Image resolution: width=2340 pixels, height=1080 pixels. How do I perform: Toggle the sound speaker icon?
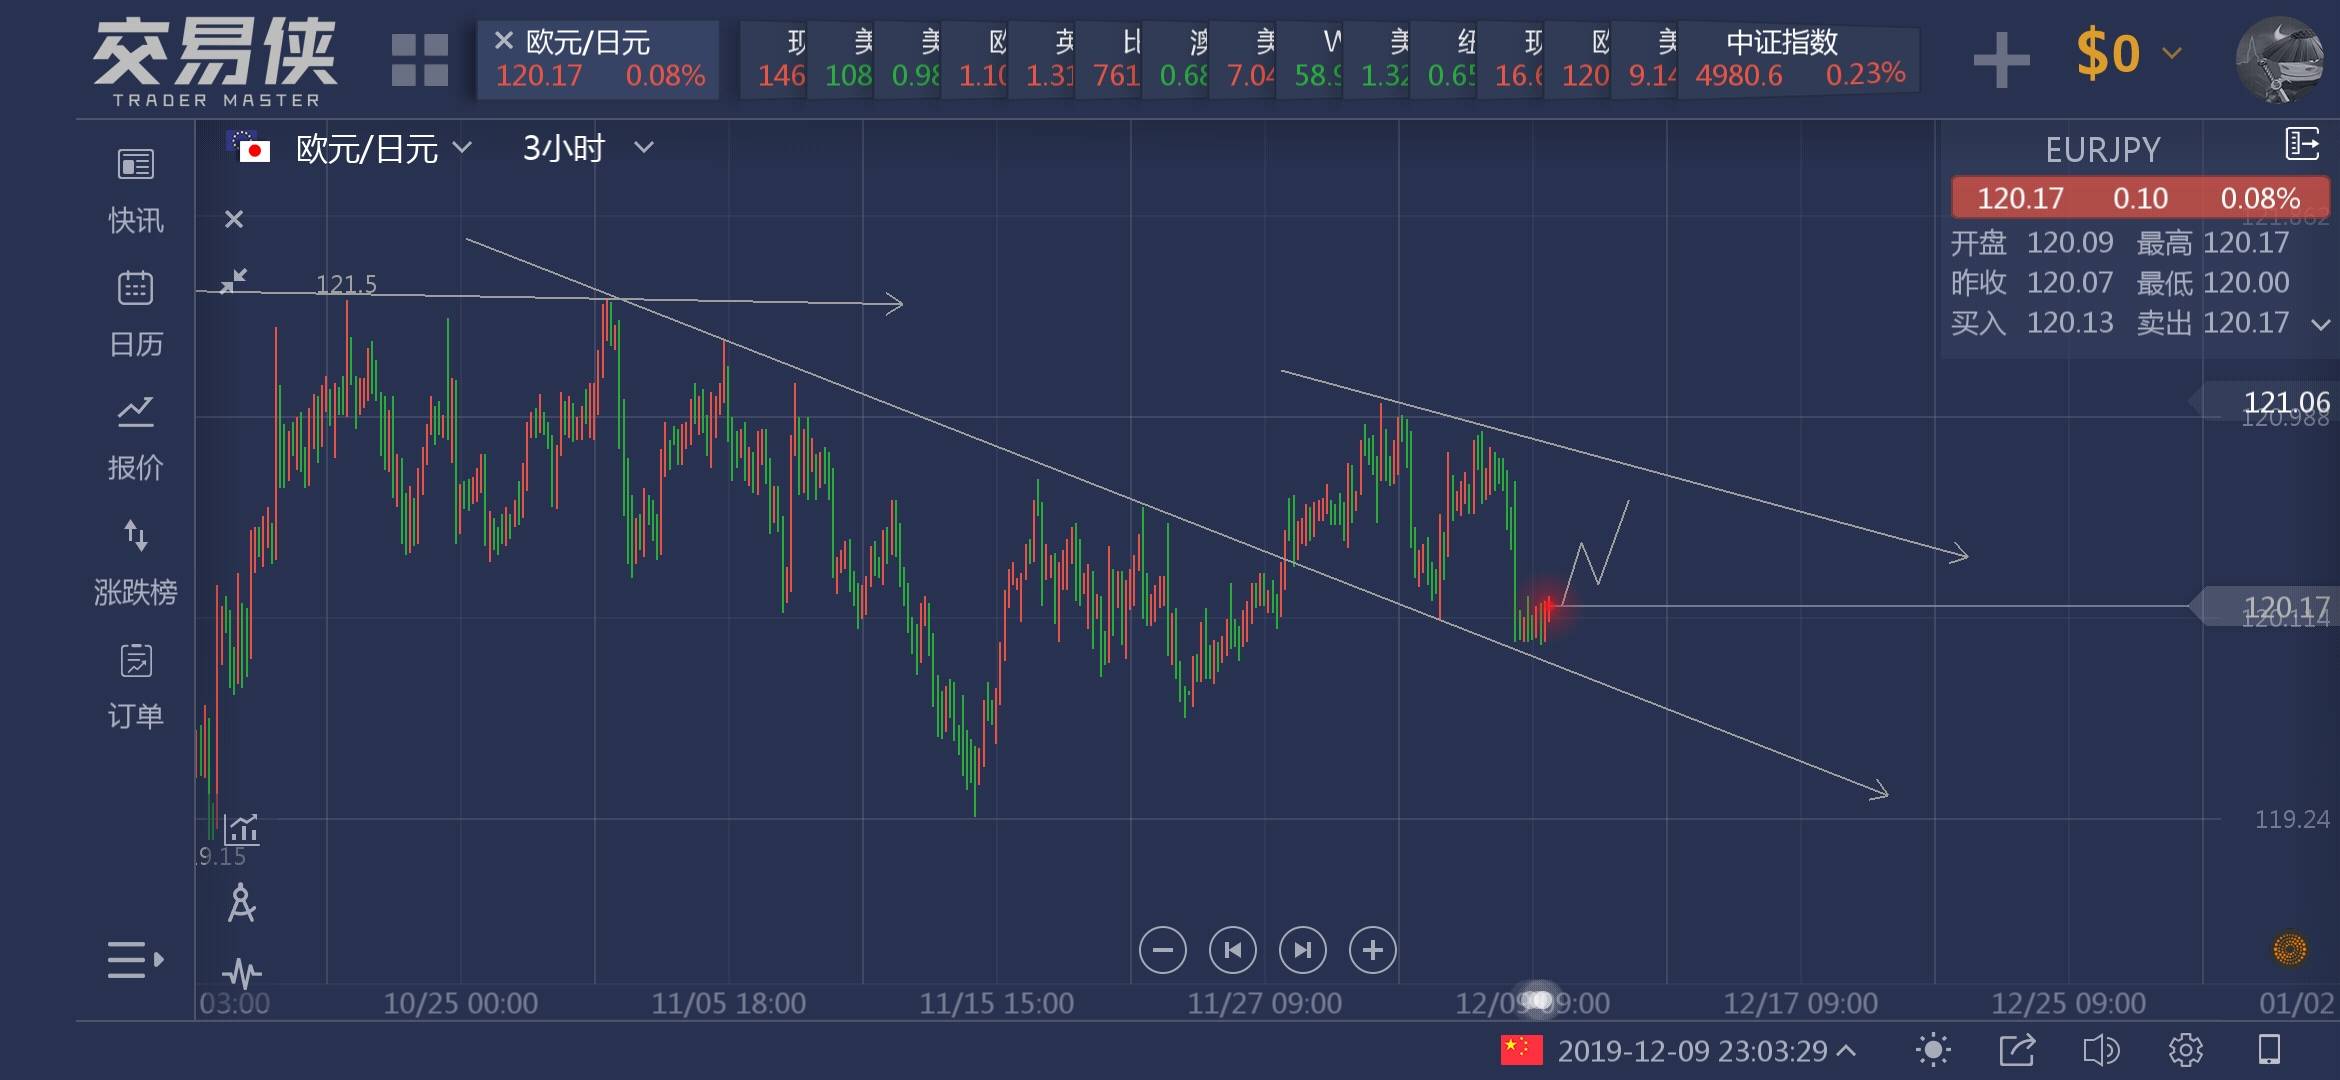(x=2100, y=1050)
